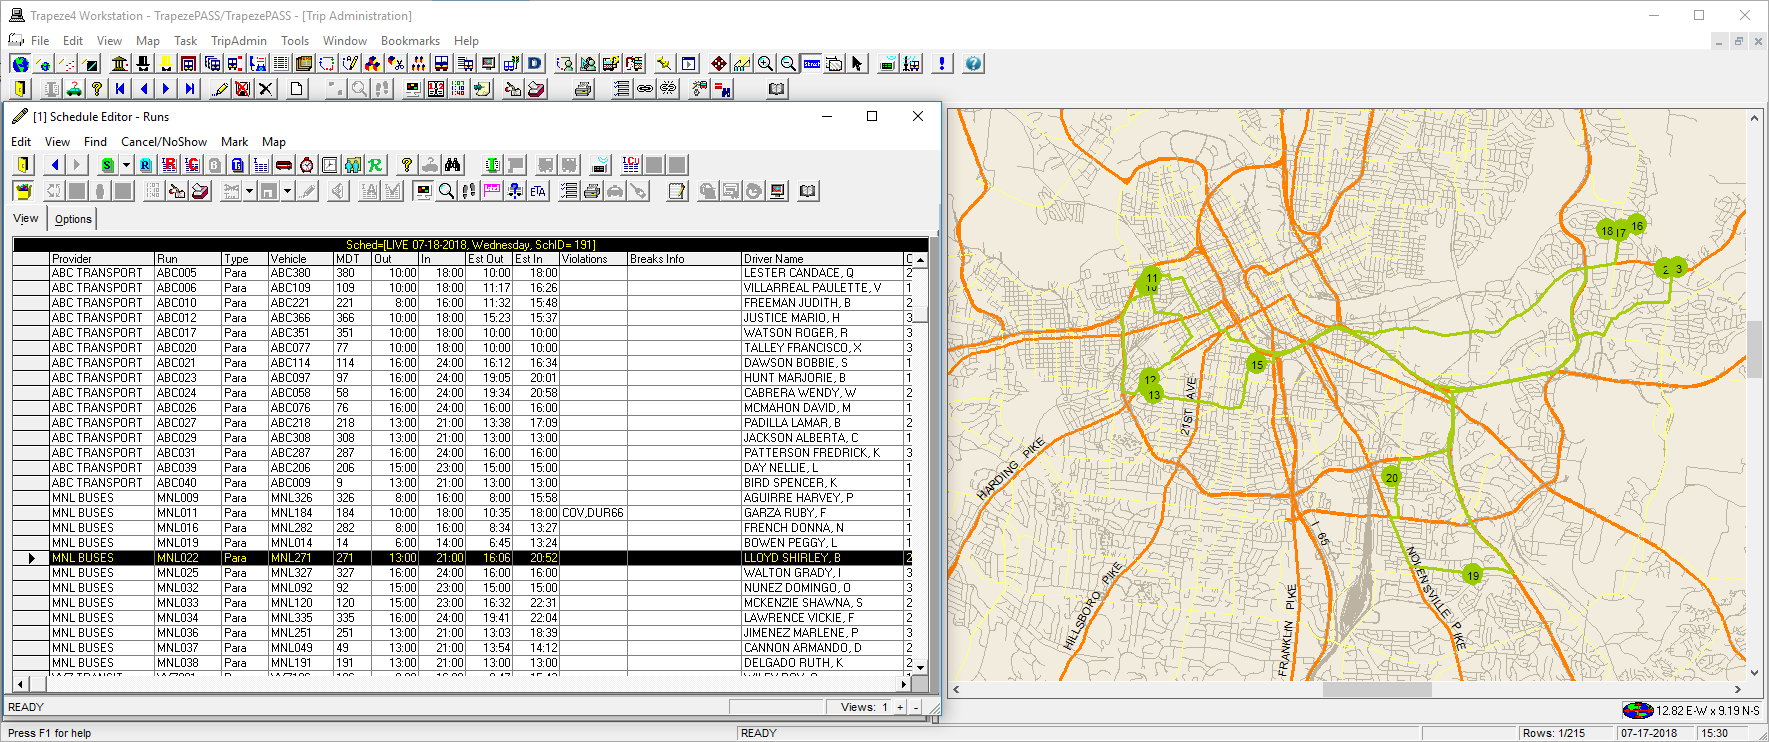Toggle the Stretch map mode button
The image size is (1769, 742).
click(x=811, y=64)
